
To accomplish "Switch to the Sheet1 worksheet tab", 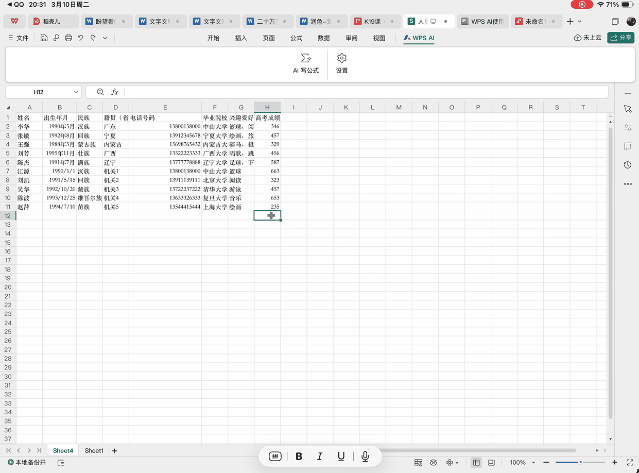I will coord(94,451).
